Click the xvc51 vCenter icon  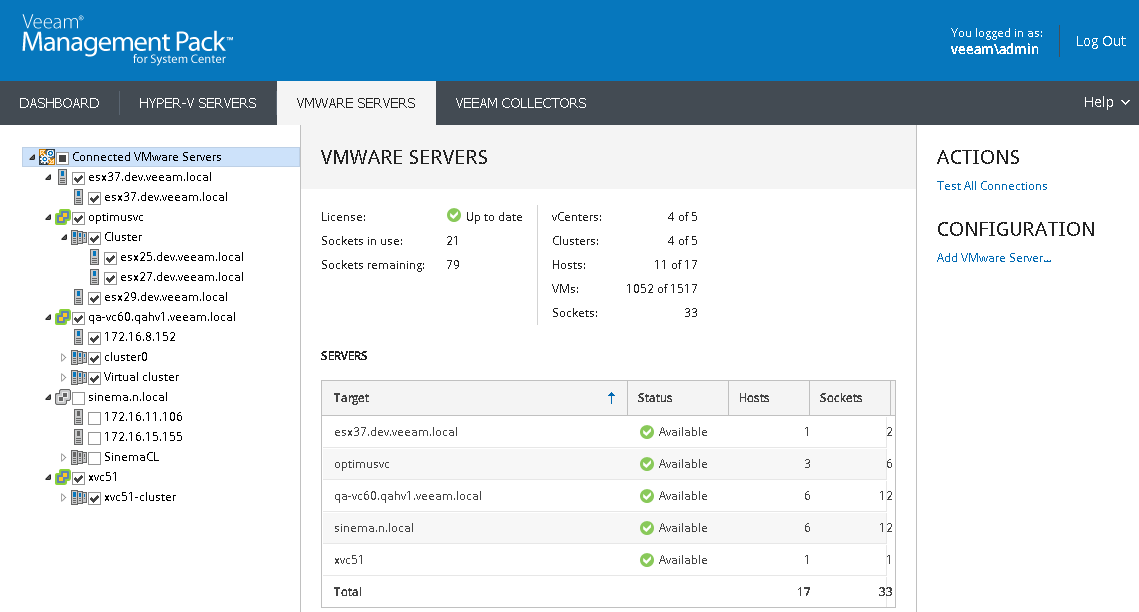pos(62,477)
